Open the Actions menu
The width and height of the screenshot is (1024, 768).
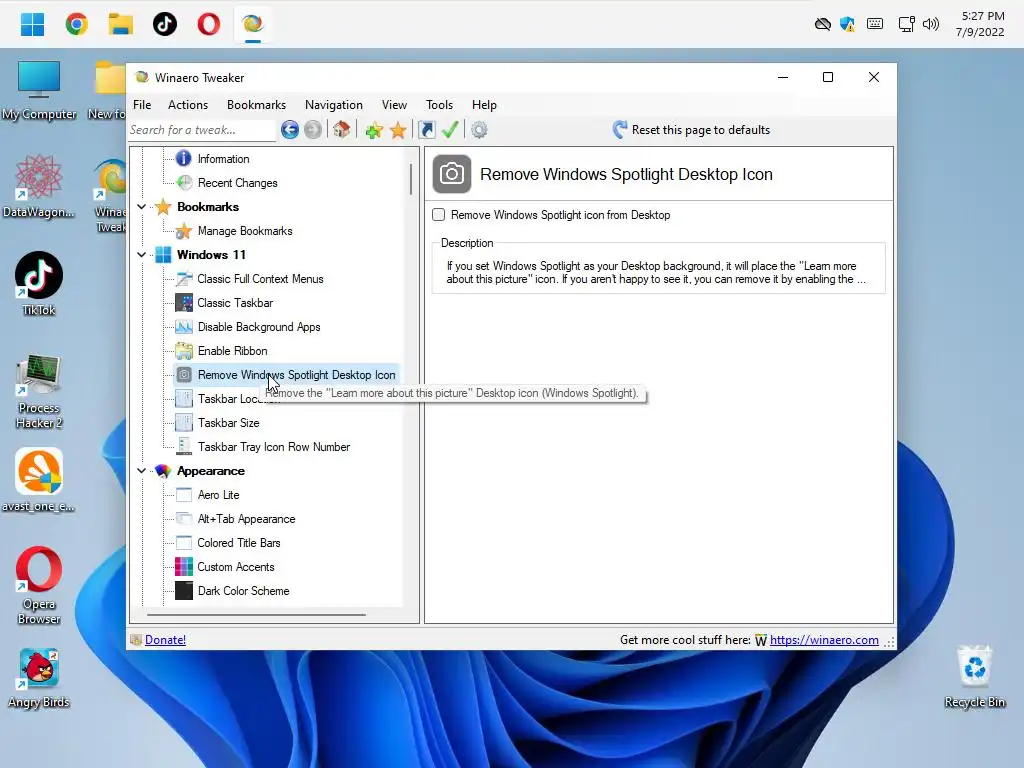coord(187,104)
